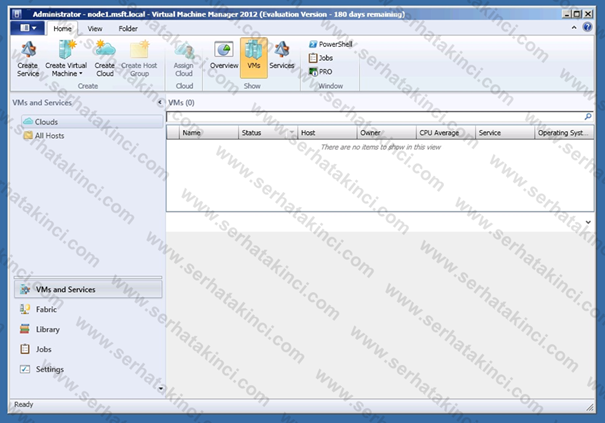Click the window system menu icon
Viewport: 605px width, 423px height.
[17, 14]
